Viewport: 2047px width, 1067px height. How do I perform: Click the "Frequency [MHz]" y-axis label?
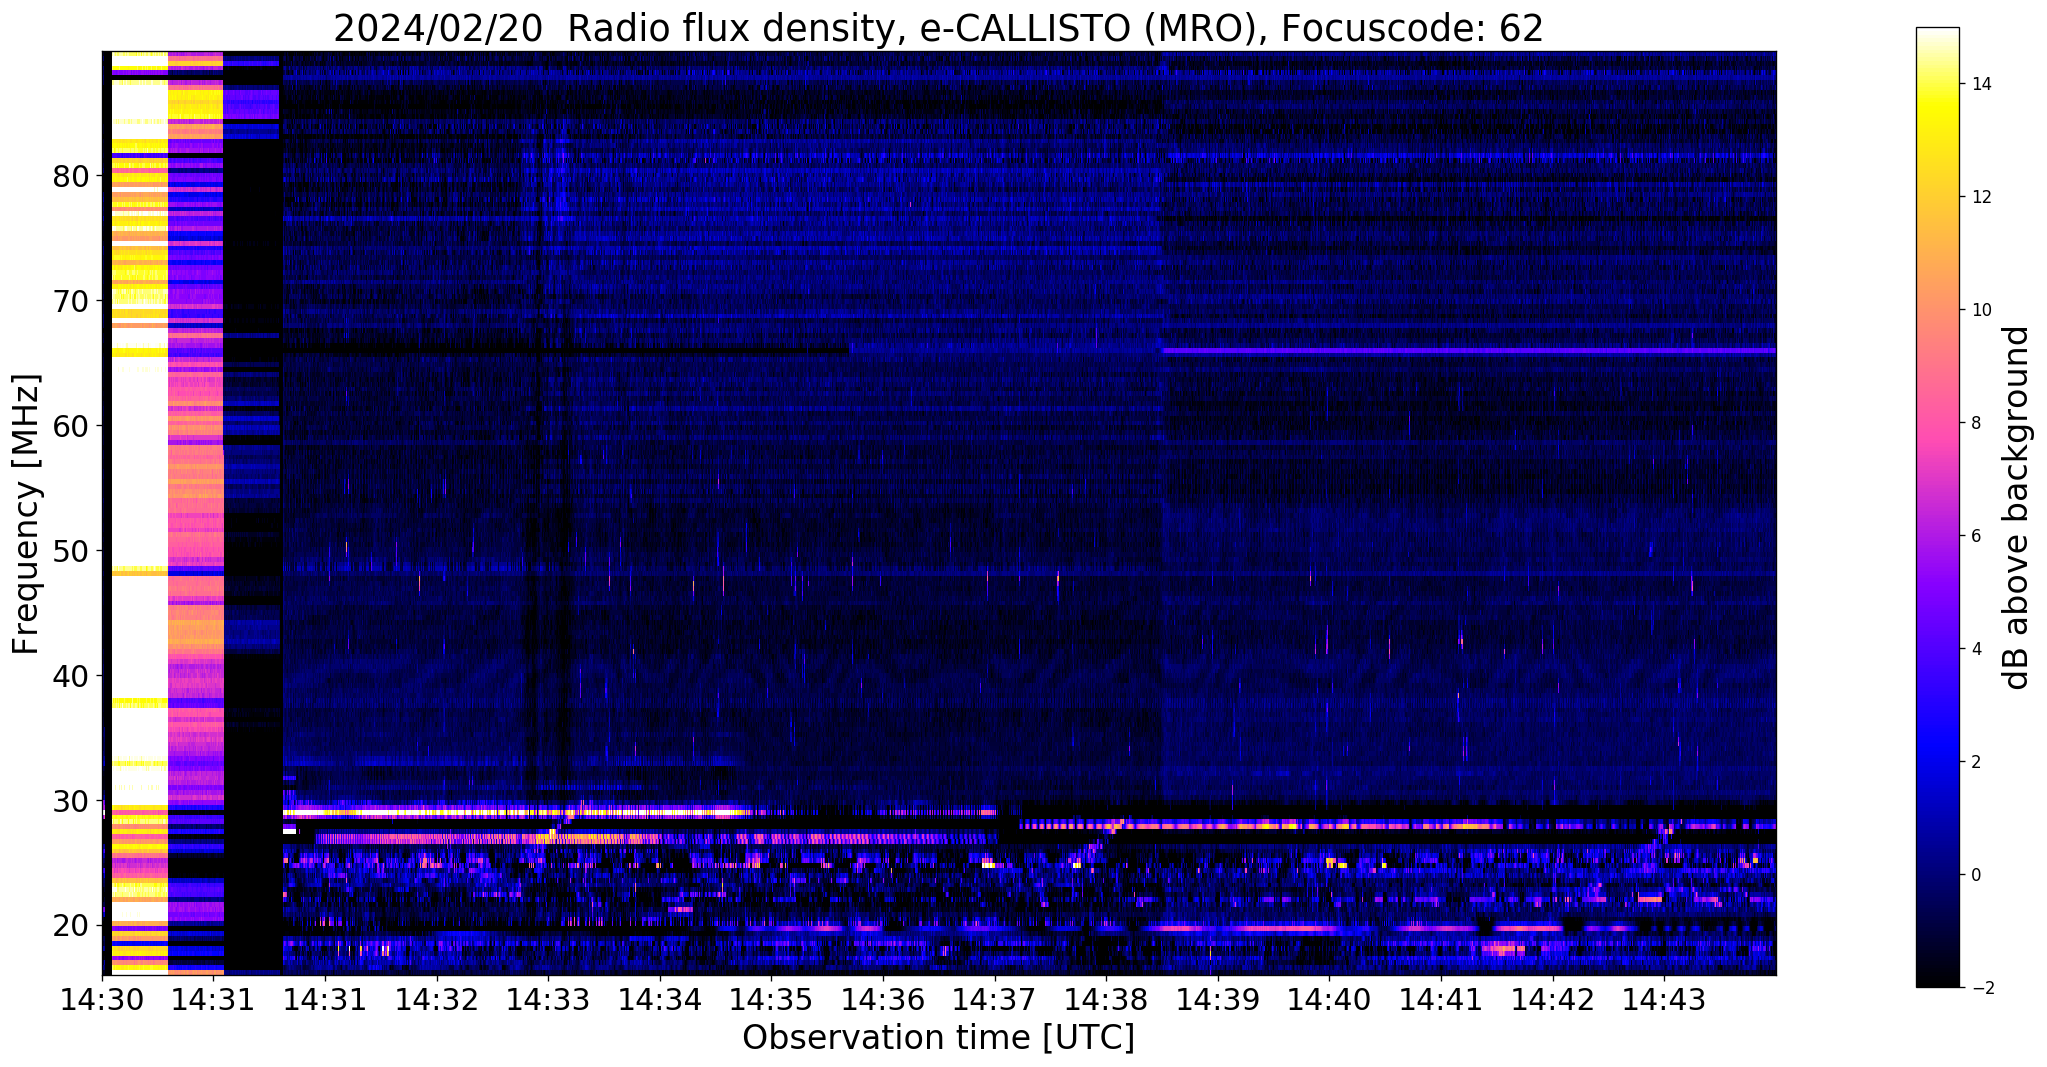point(27,514)
